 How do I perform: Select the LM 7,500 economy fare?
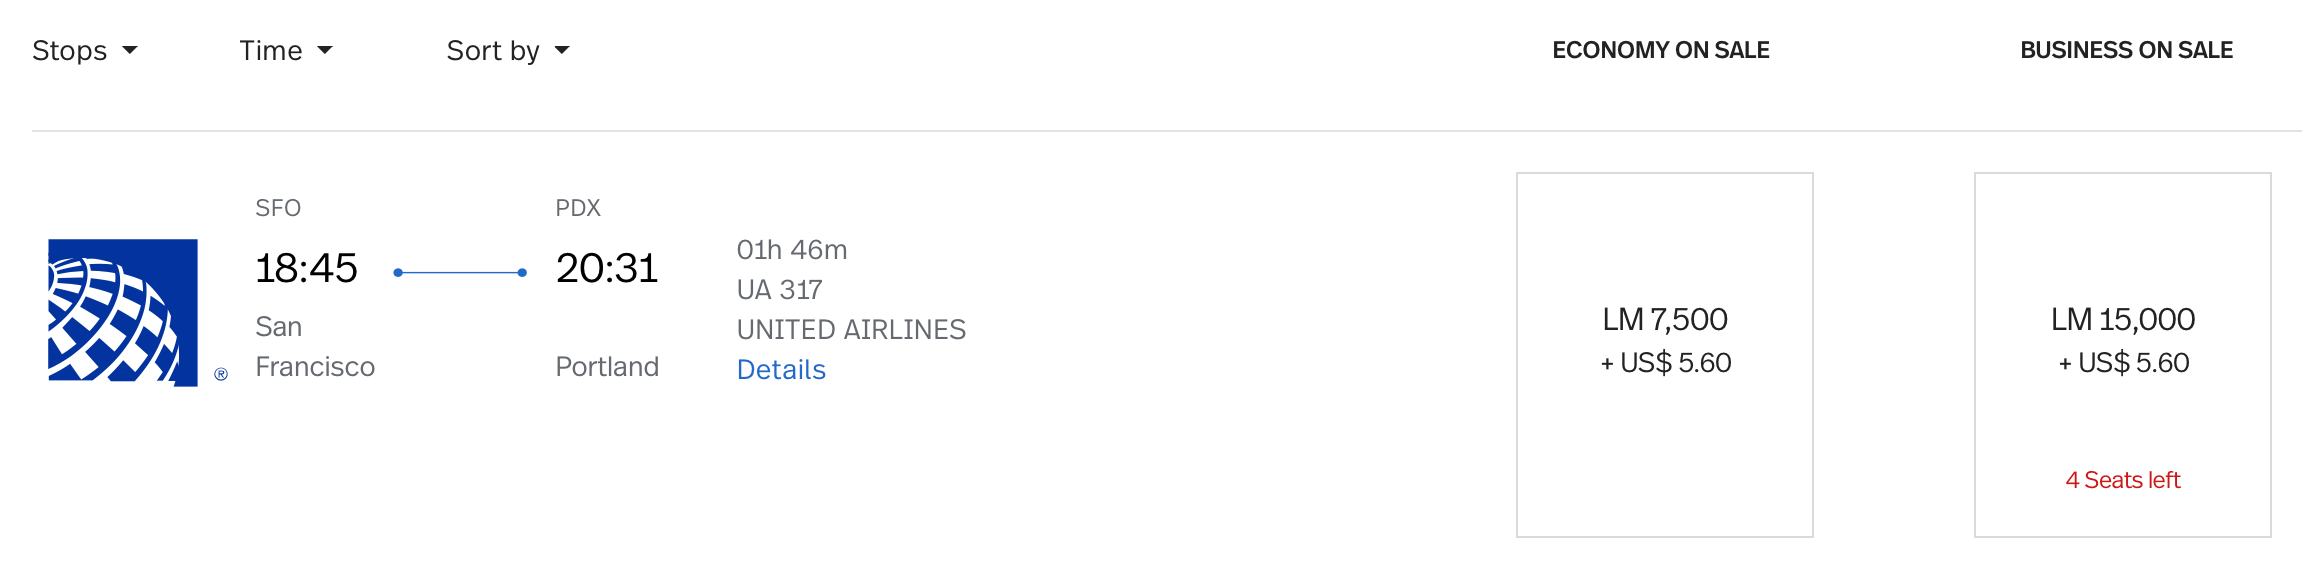pos(1665,355)
